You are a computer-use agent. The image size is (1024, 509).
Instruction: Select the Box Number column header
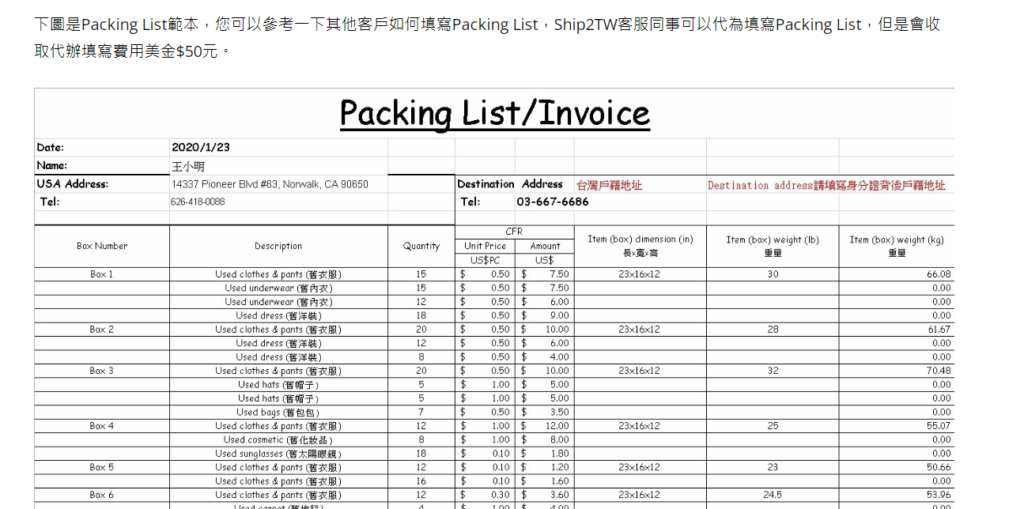coord(102,246)
